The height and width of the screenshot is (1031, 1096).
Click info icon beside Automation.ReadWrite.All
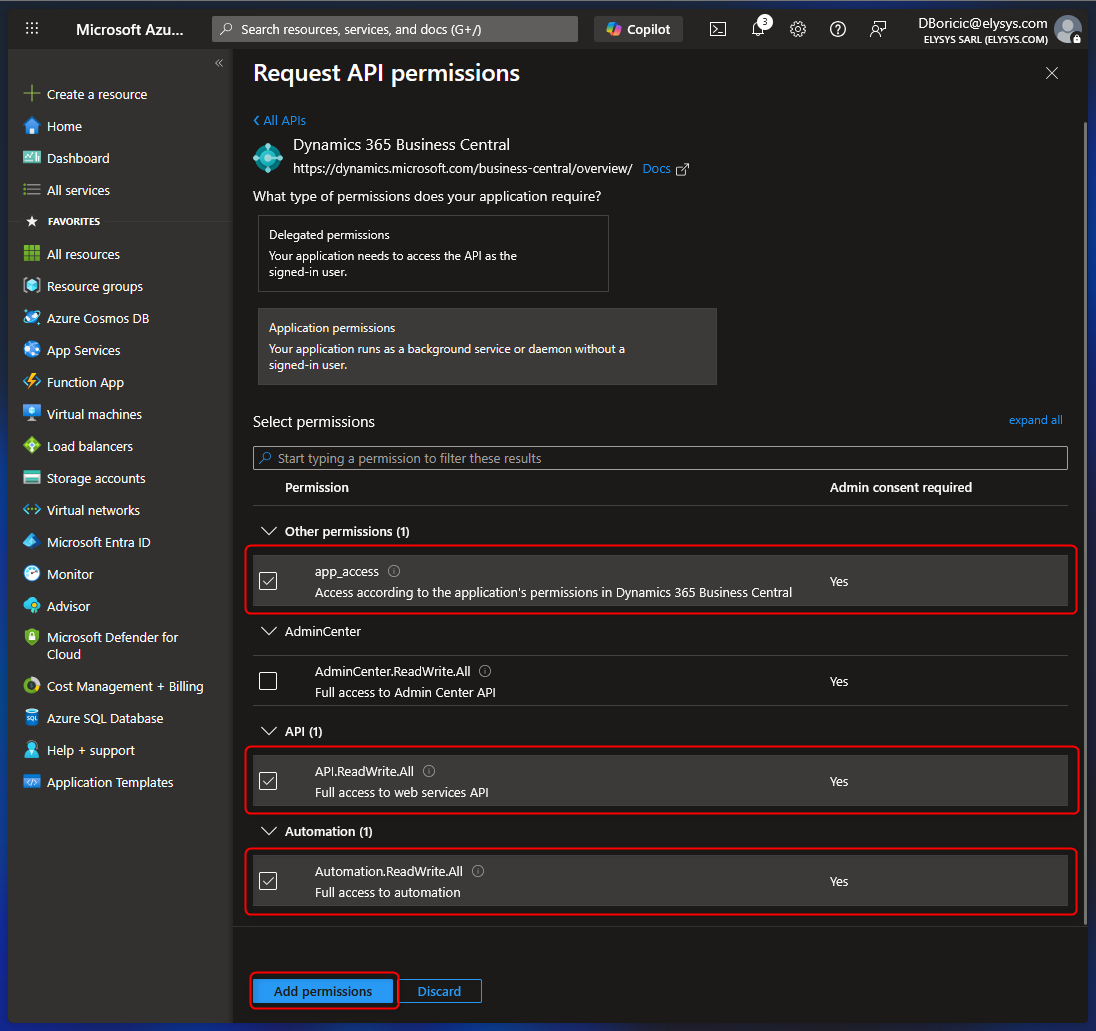[x=478, y=871]
